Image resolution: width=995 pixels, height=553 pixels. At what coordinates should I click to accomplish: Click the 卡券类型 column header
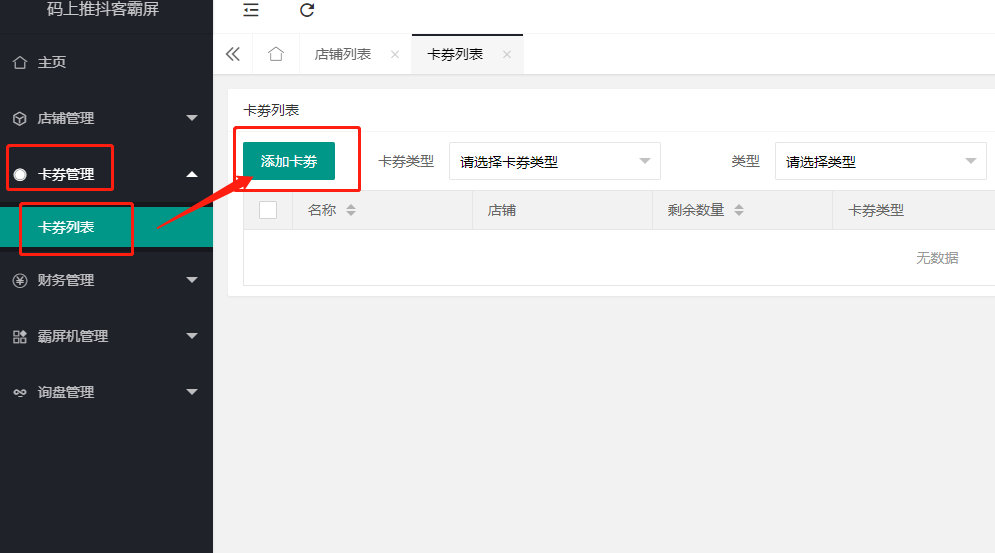point(876,210)
